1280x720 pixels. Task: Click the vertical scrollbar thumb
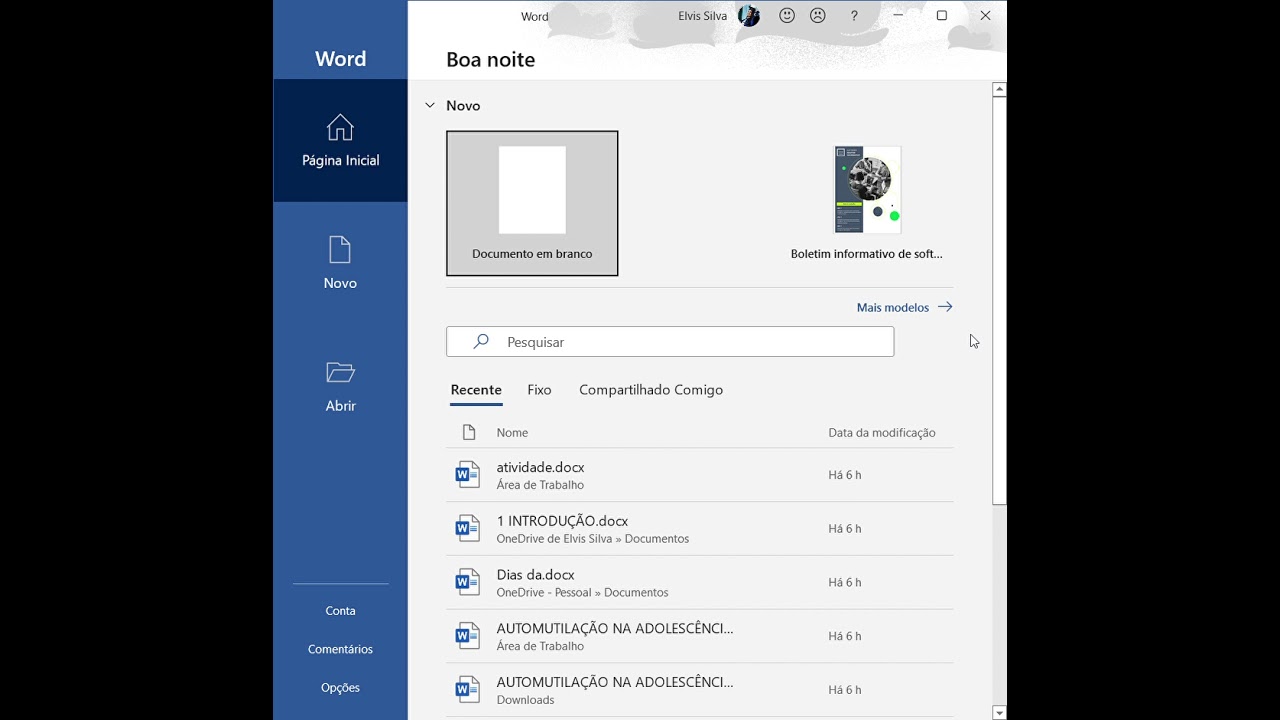tap(999, 300)
